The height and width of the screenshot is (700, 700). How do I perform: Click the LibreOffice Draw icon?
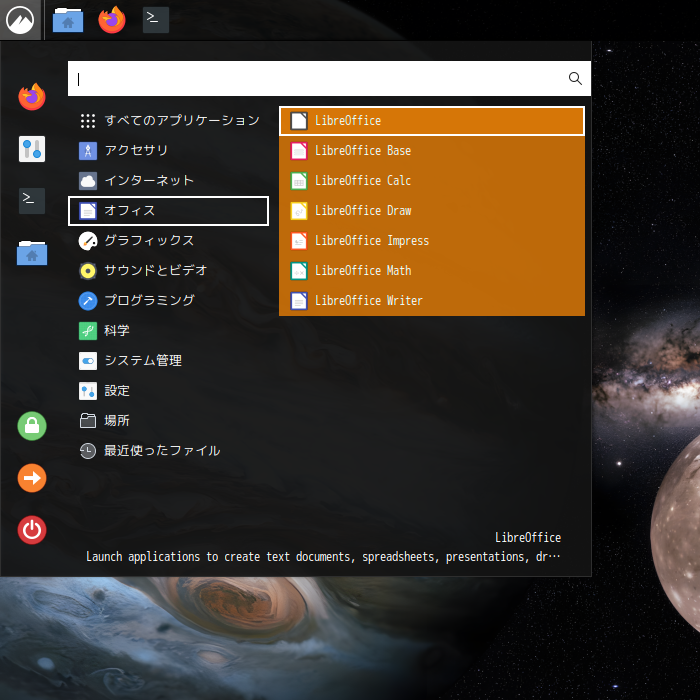[x=299, y=211]
